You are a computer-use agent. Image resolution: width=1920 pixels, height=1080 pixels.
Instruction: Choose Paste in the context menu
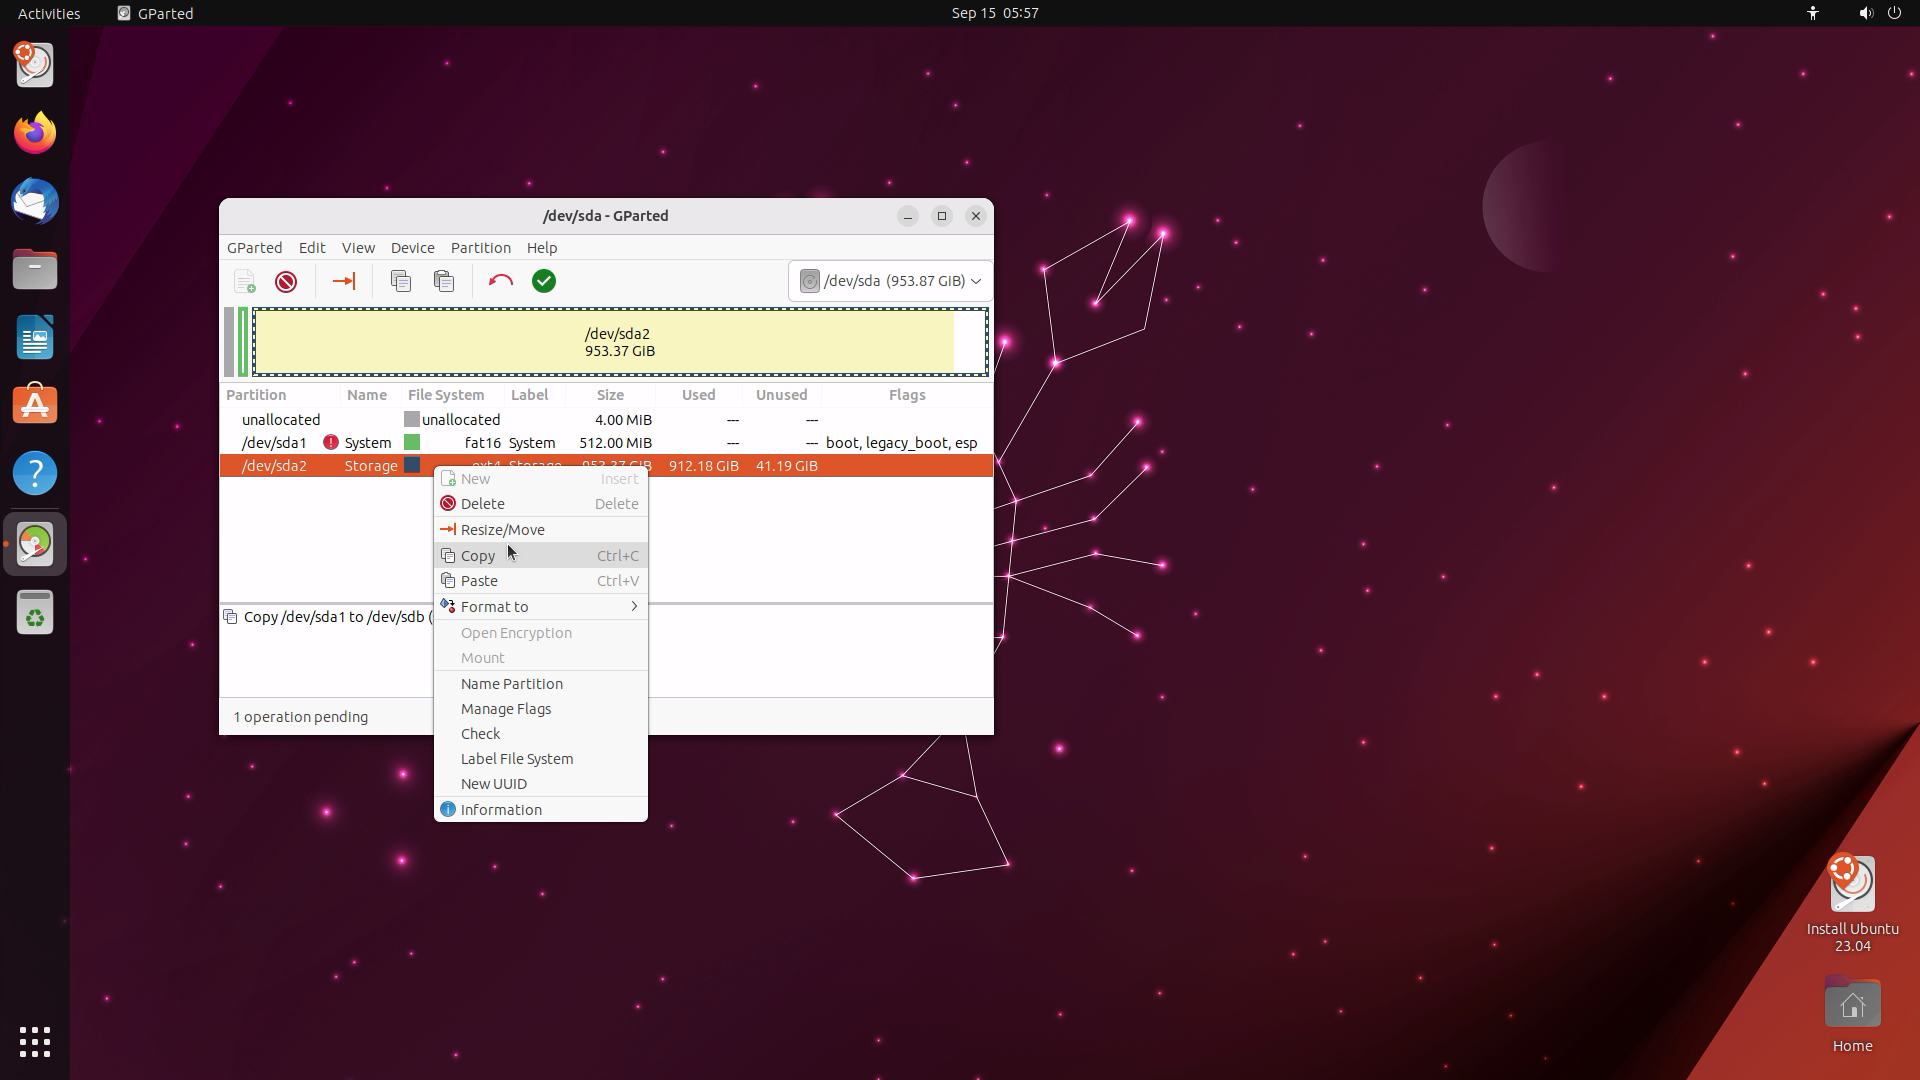click(x=541, y=581)
